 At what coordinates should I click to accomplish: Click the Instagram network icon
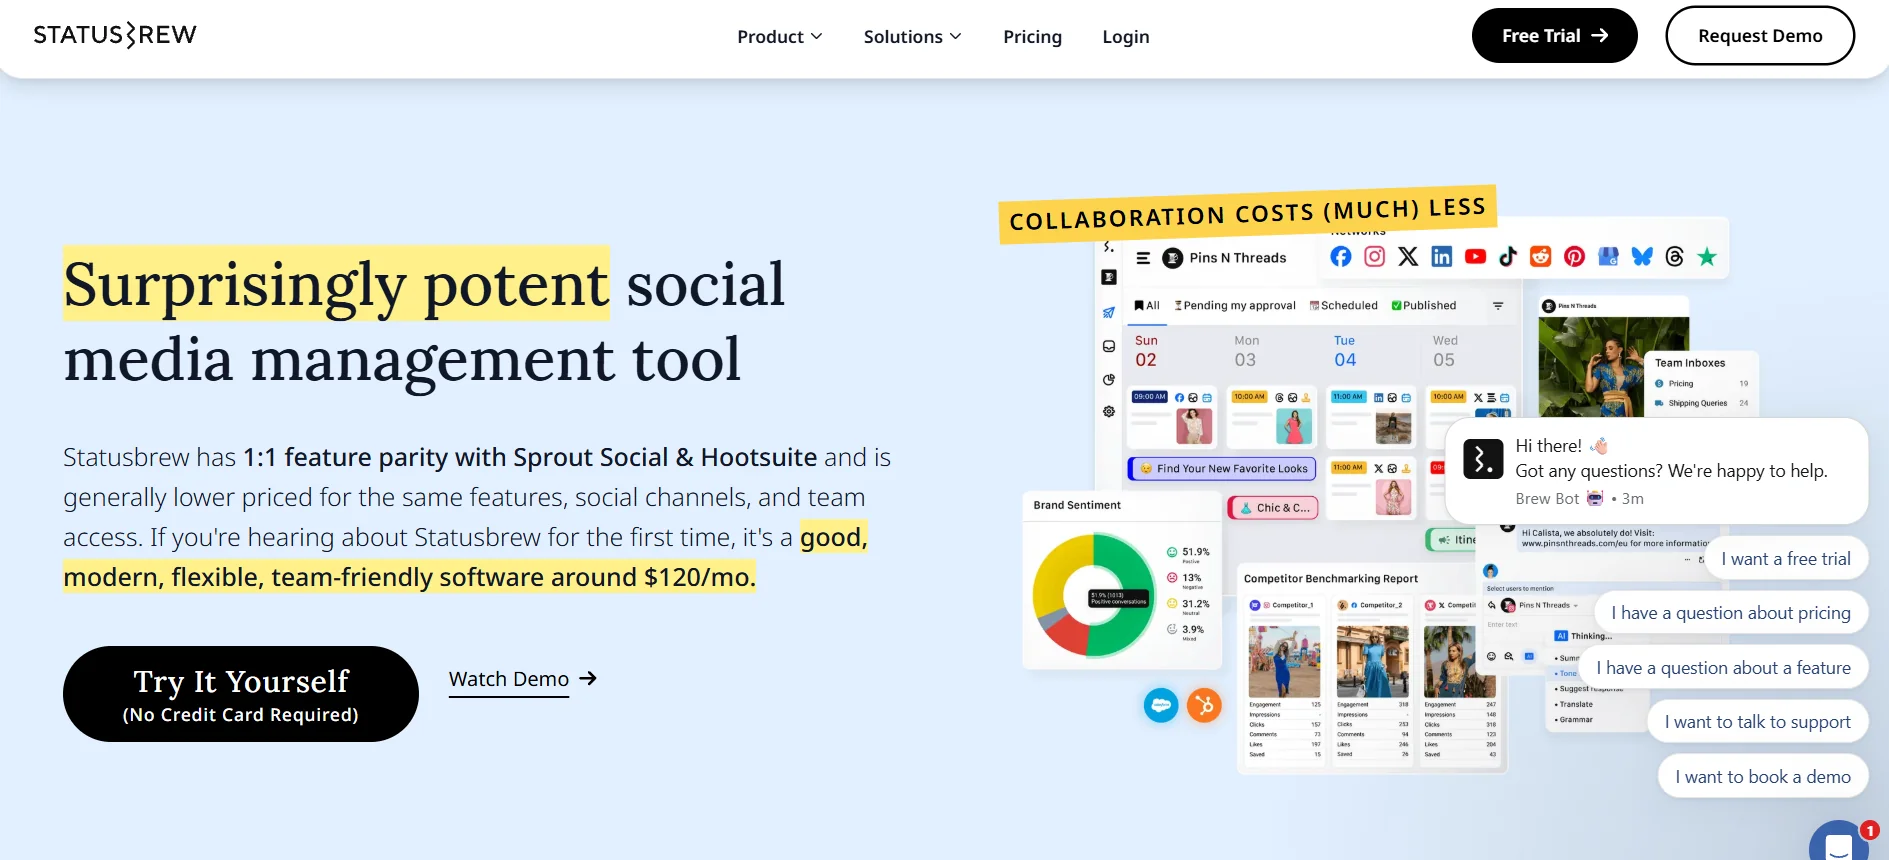click(1375, 257)
